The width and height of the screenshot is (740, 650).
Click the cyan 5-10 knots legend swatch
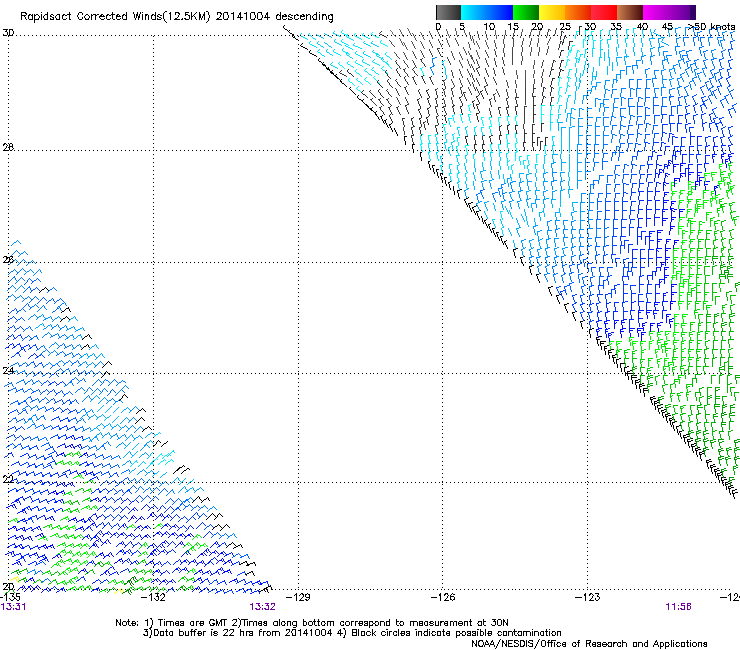(x=474, y=12)
